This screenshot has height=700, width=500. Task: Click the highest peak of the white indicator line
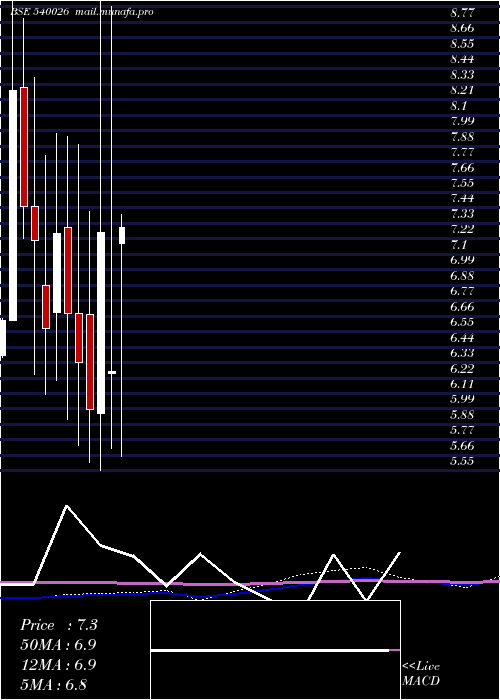pos(67,506)
